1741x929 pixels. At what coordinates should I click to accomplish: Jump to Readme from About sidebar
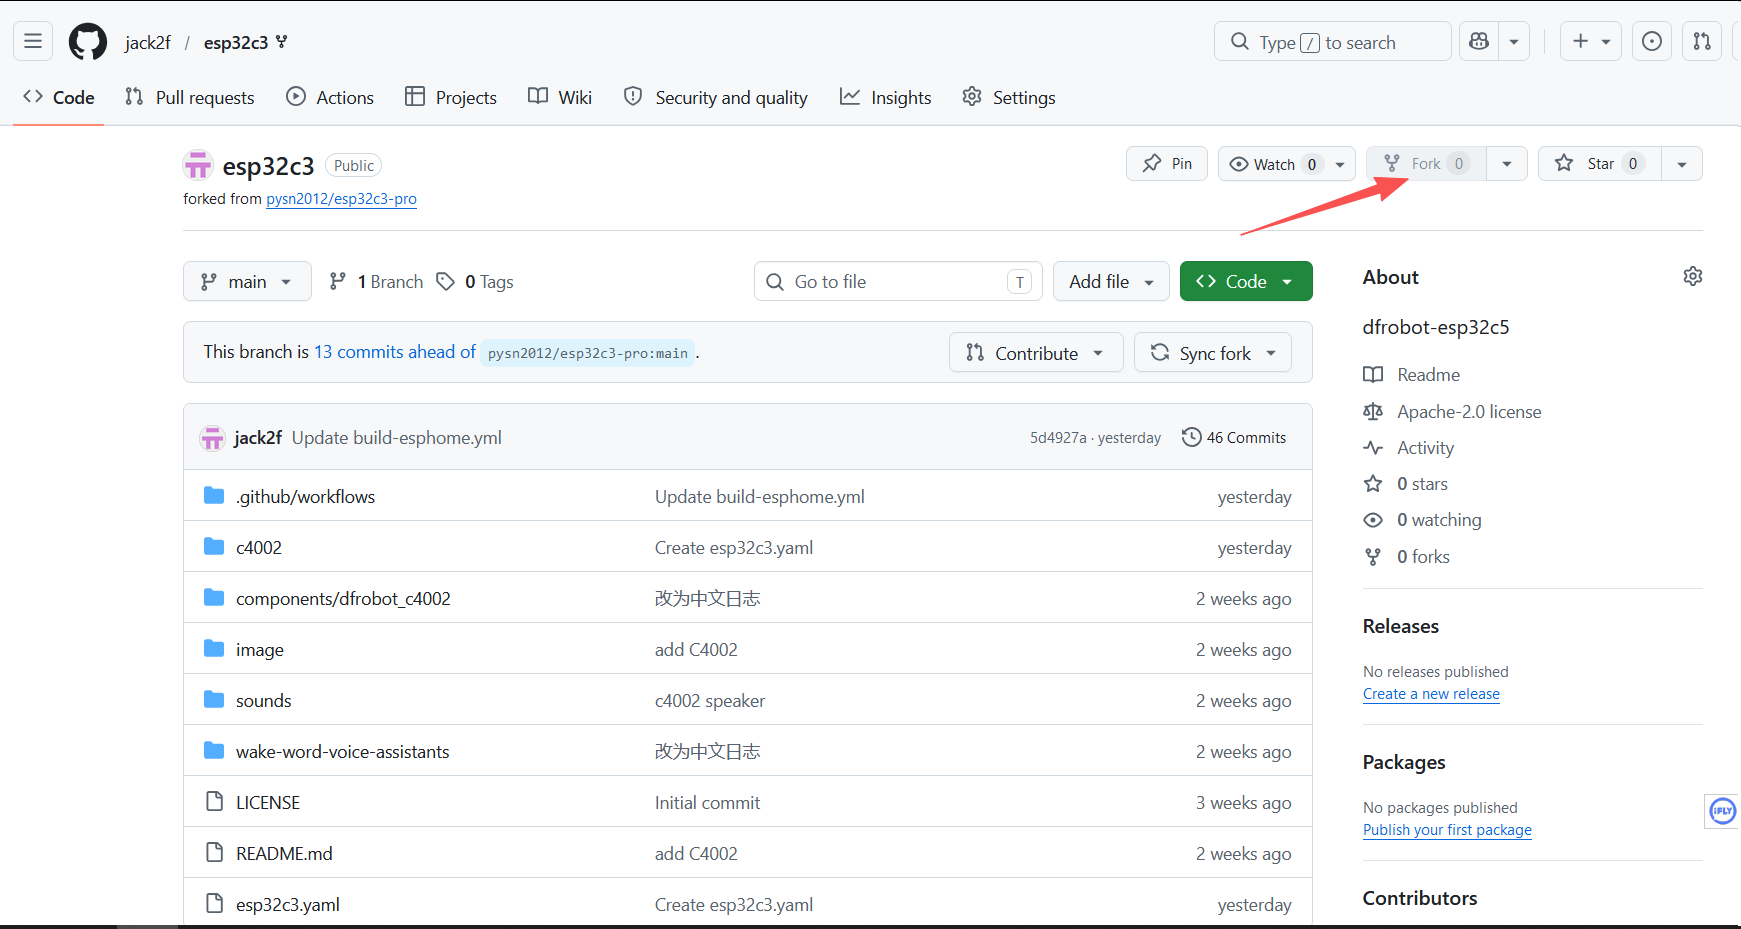1411,375
